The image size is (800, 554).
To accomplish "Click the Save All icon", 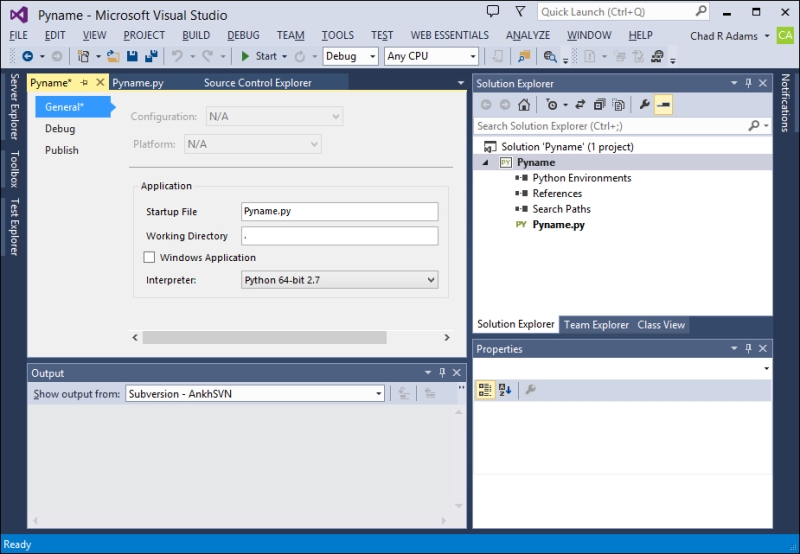I will (x=151, y=56).
